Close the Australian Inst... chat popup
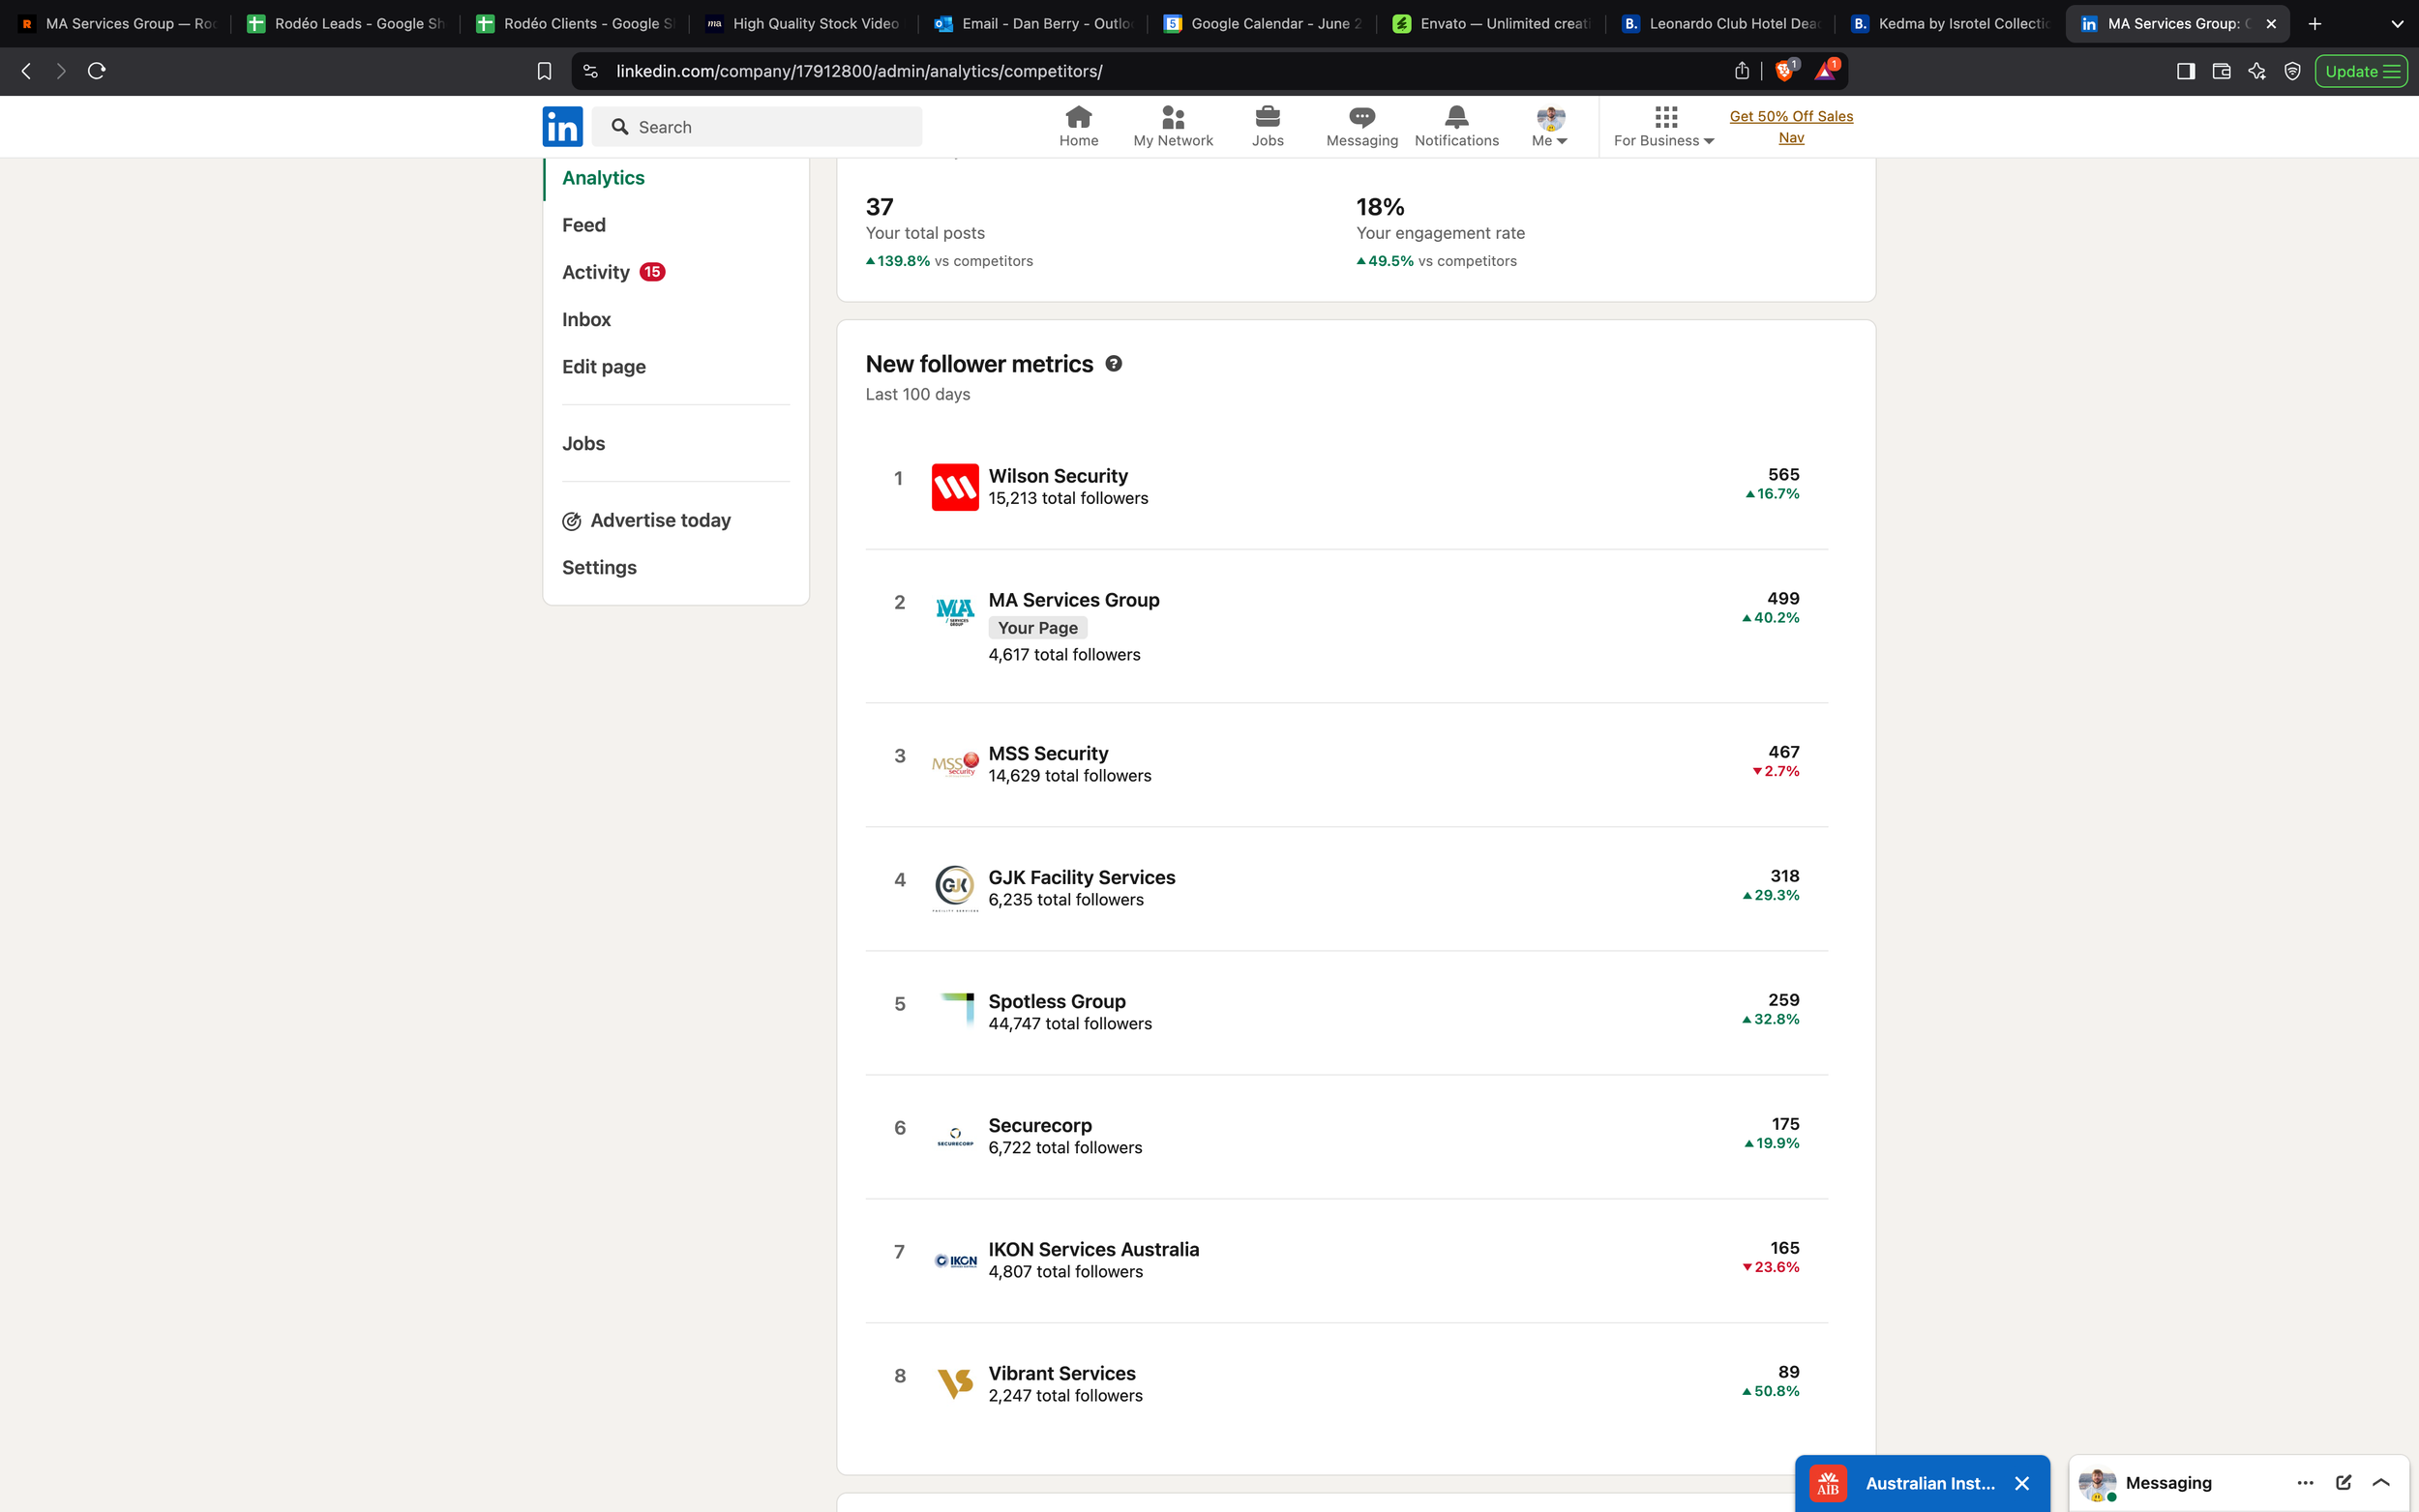Screen dimensions: 2419x1512 tap(2021, 1483)
